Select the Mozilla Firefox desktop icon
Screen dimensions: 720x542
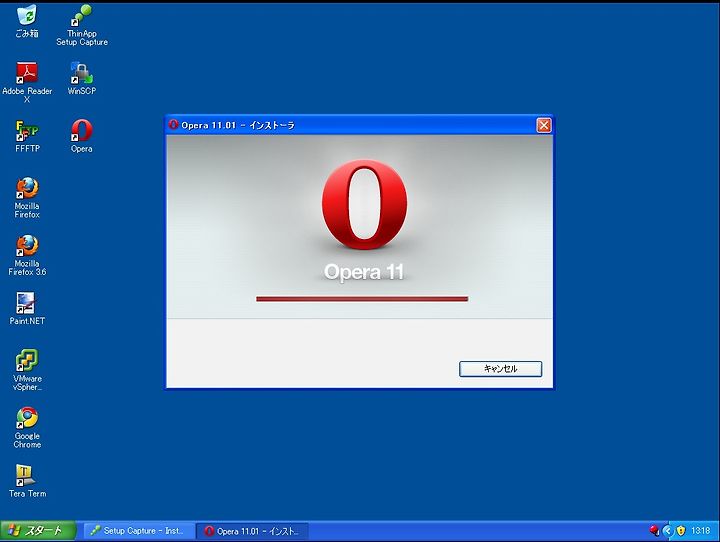[27, 198]
